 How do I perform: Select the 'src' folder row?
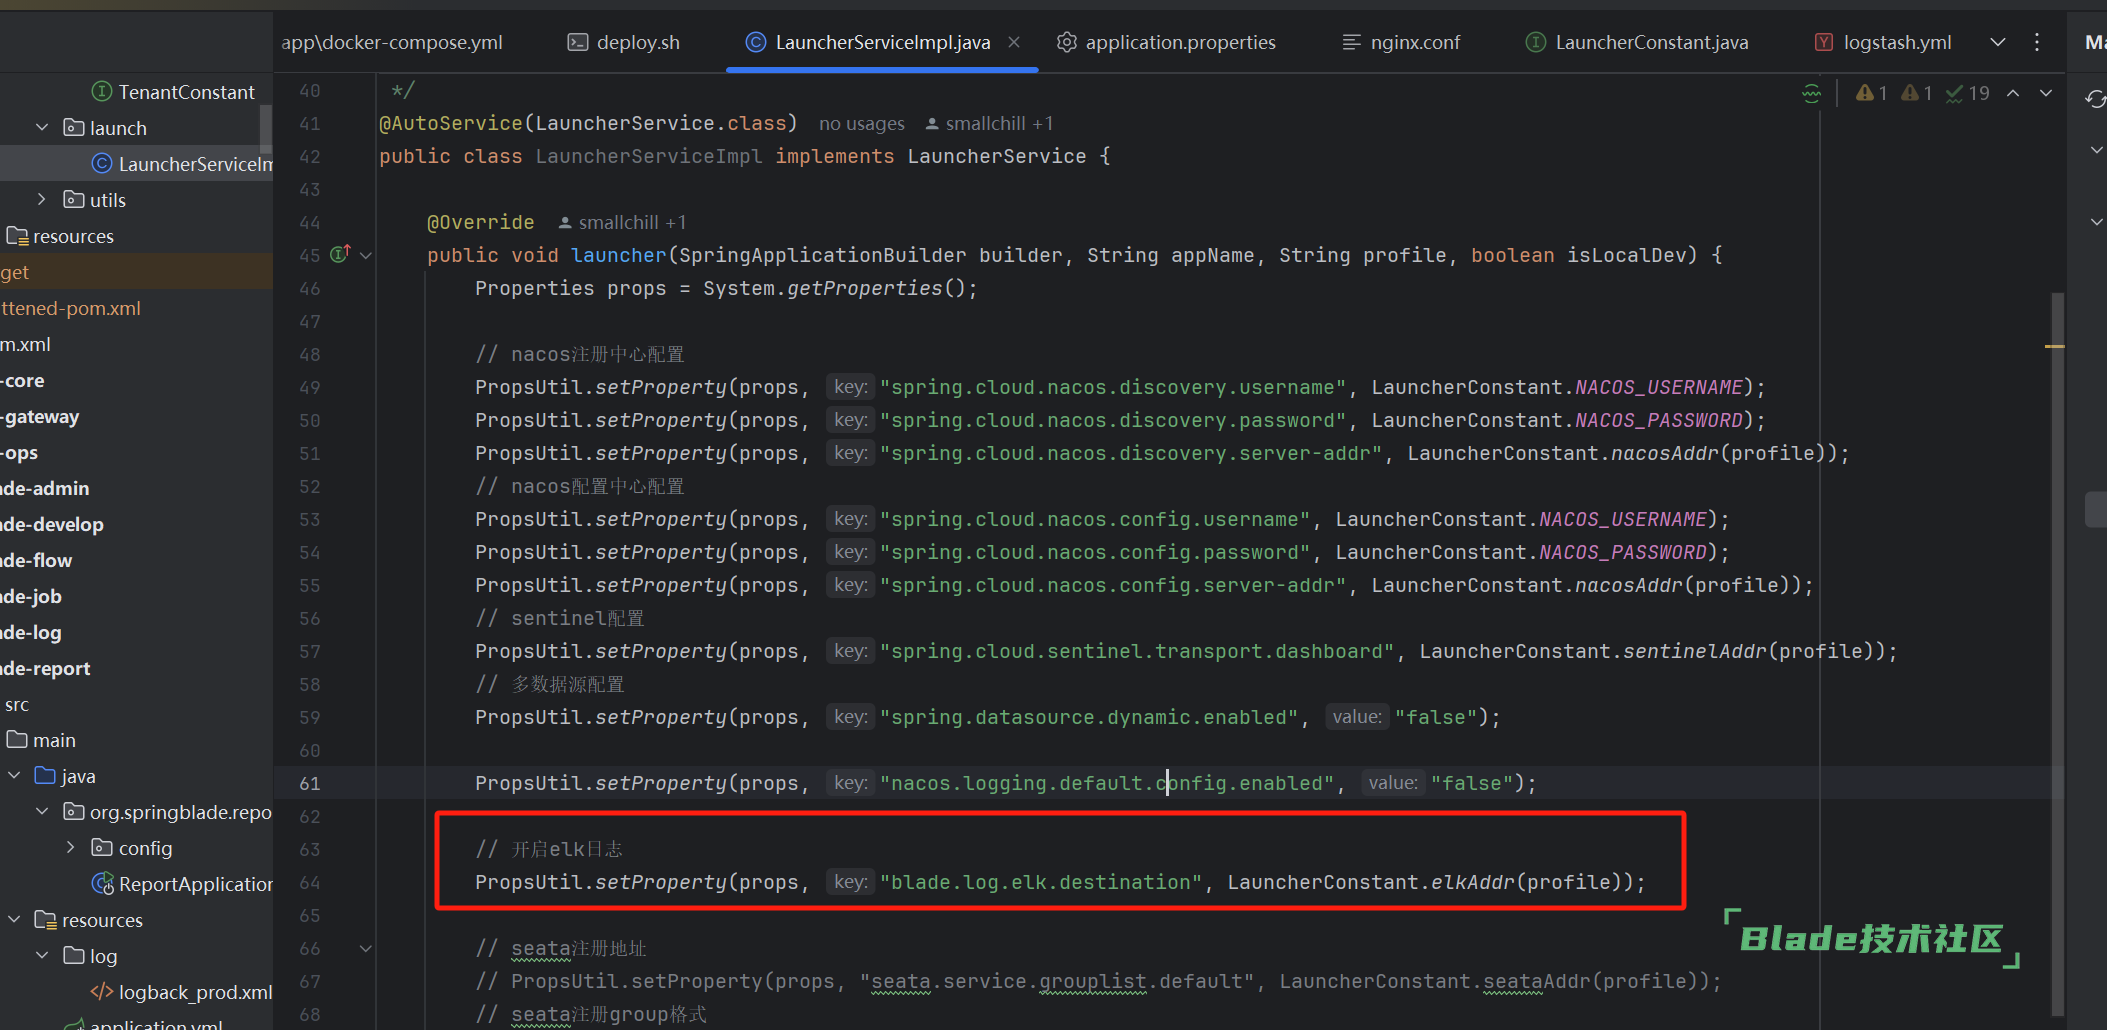[x=136, y=704]
